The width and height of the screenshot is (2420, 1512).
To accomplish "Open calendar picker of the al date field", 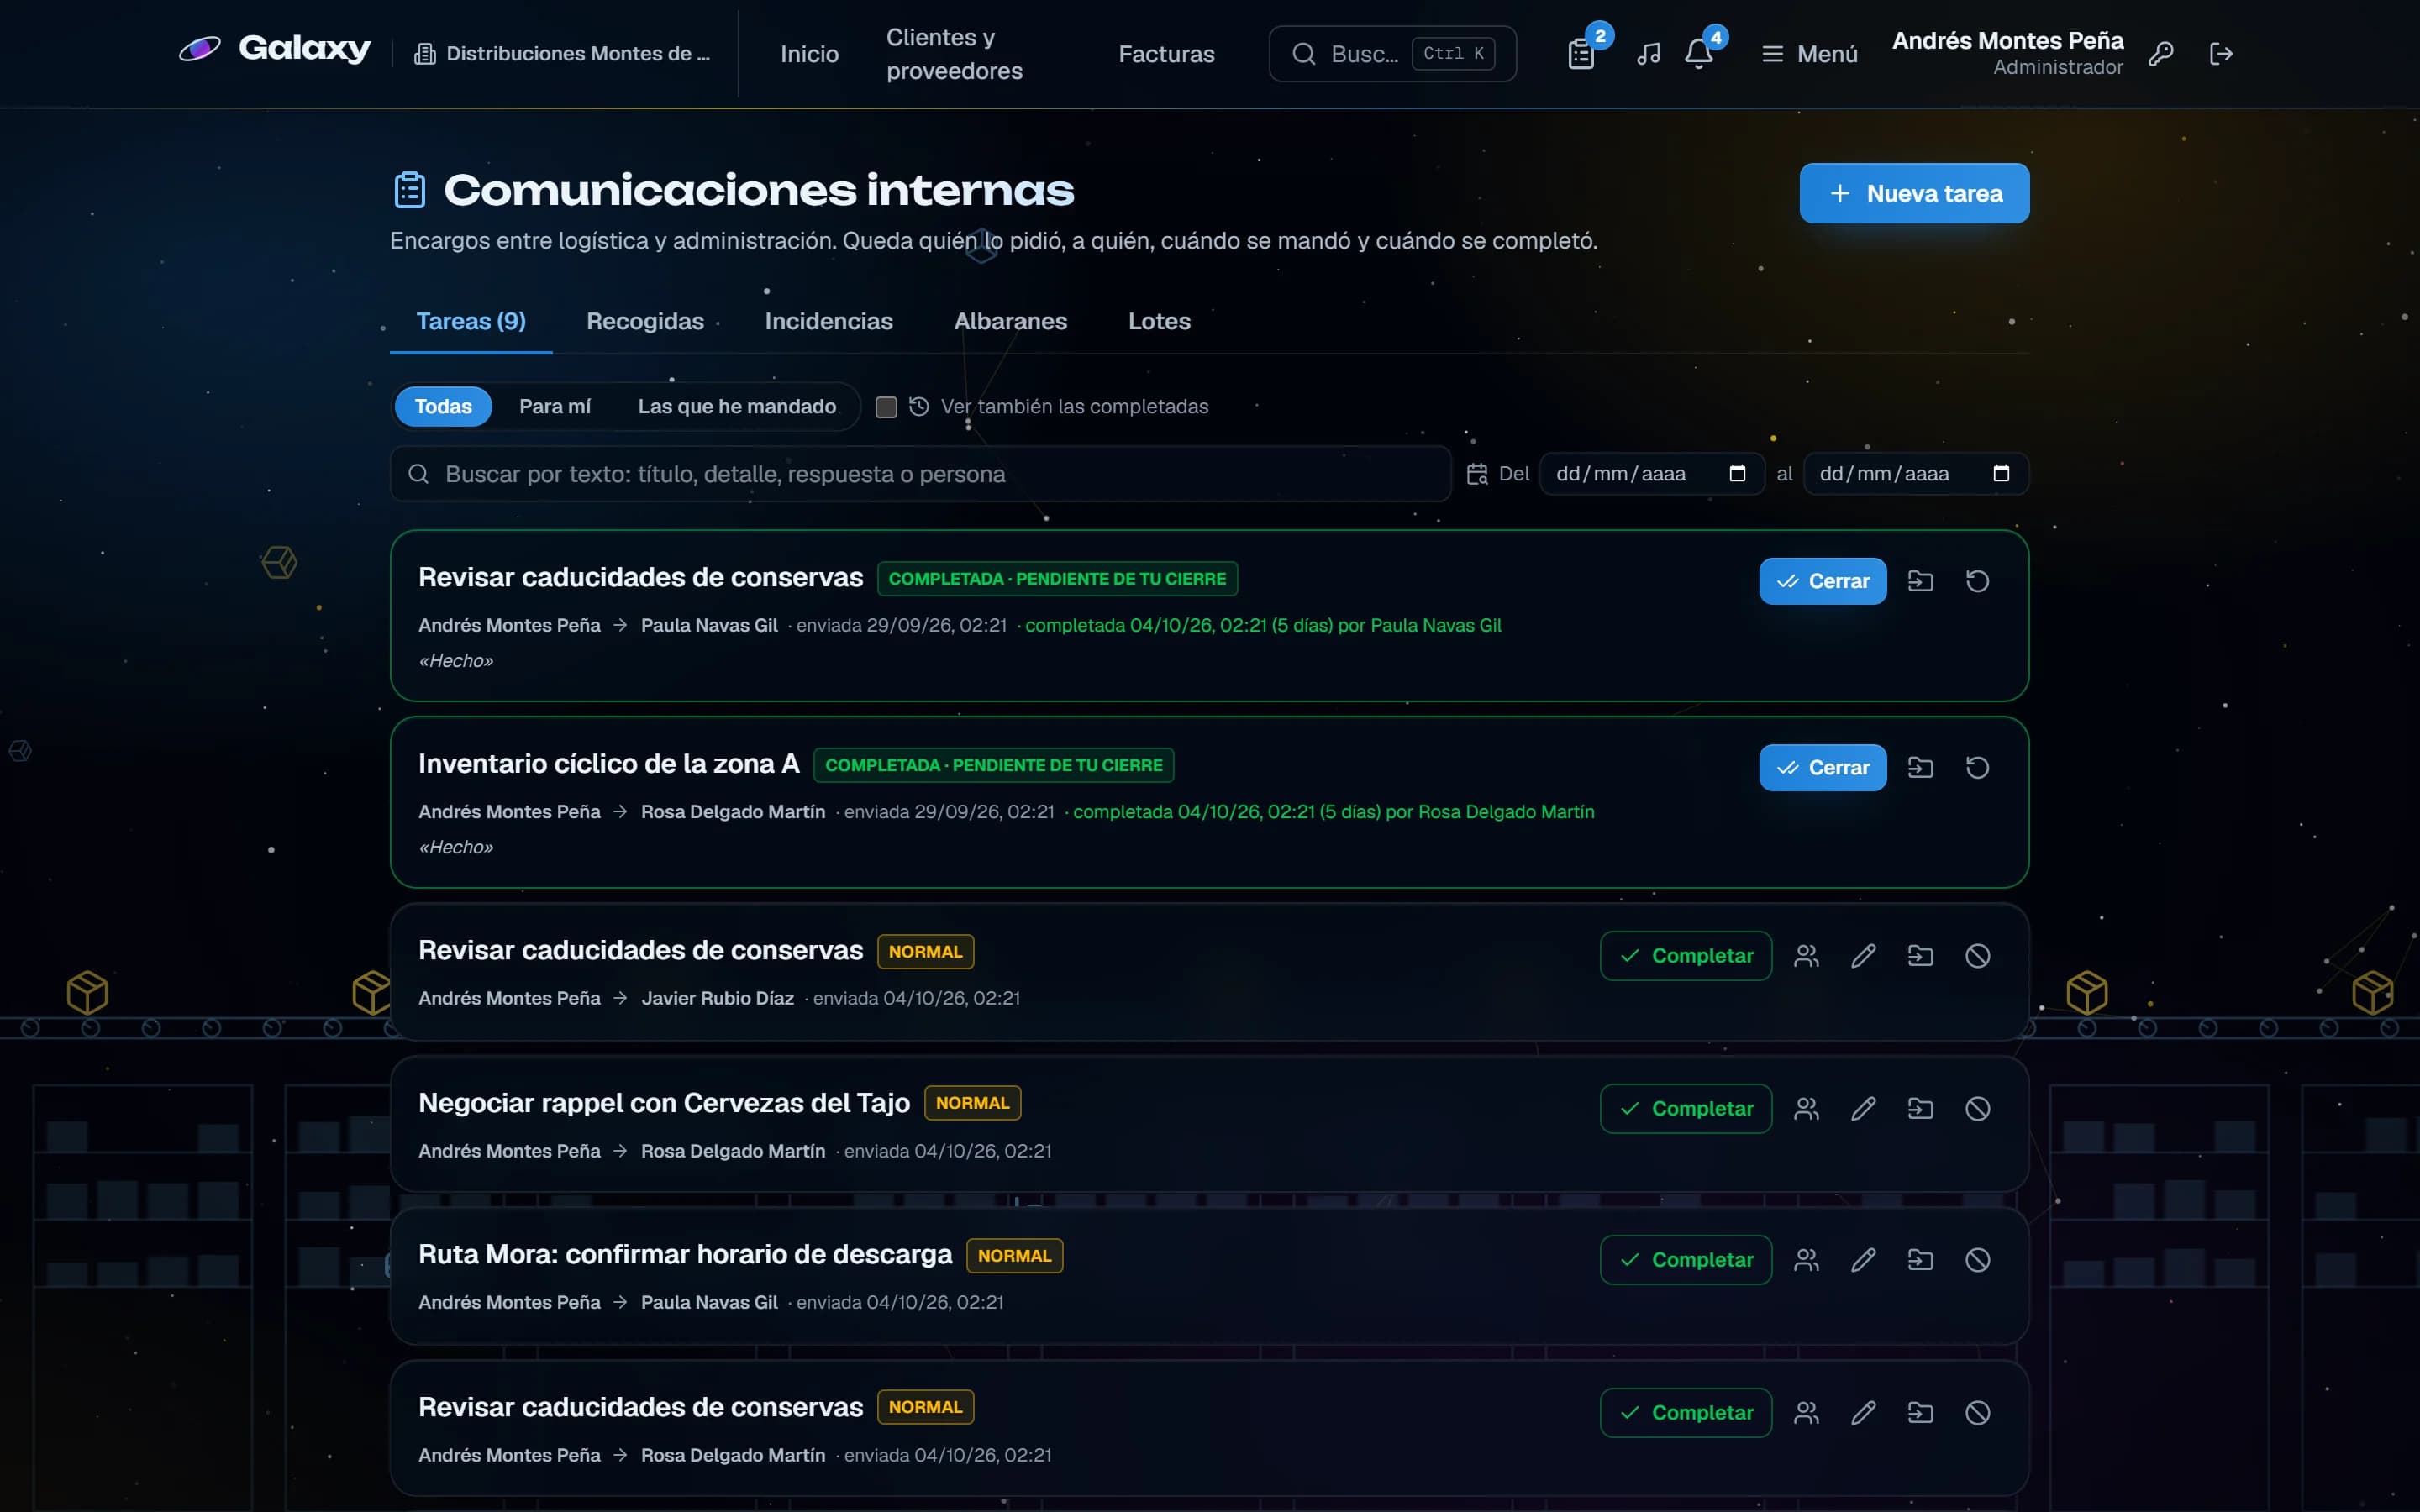I will click(2001, 474).
